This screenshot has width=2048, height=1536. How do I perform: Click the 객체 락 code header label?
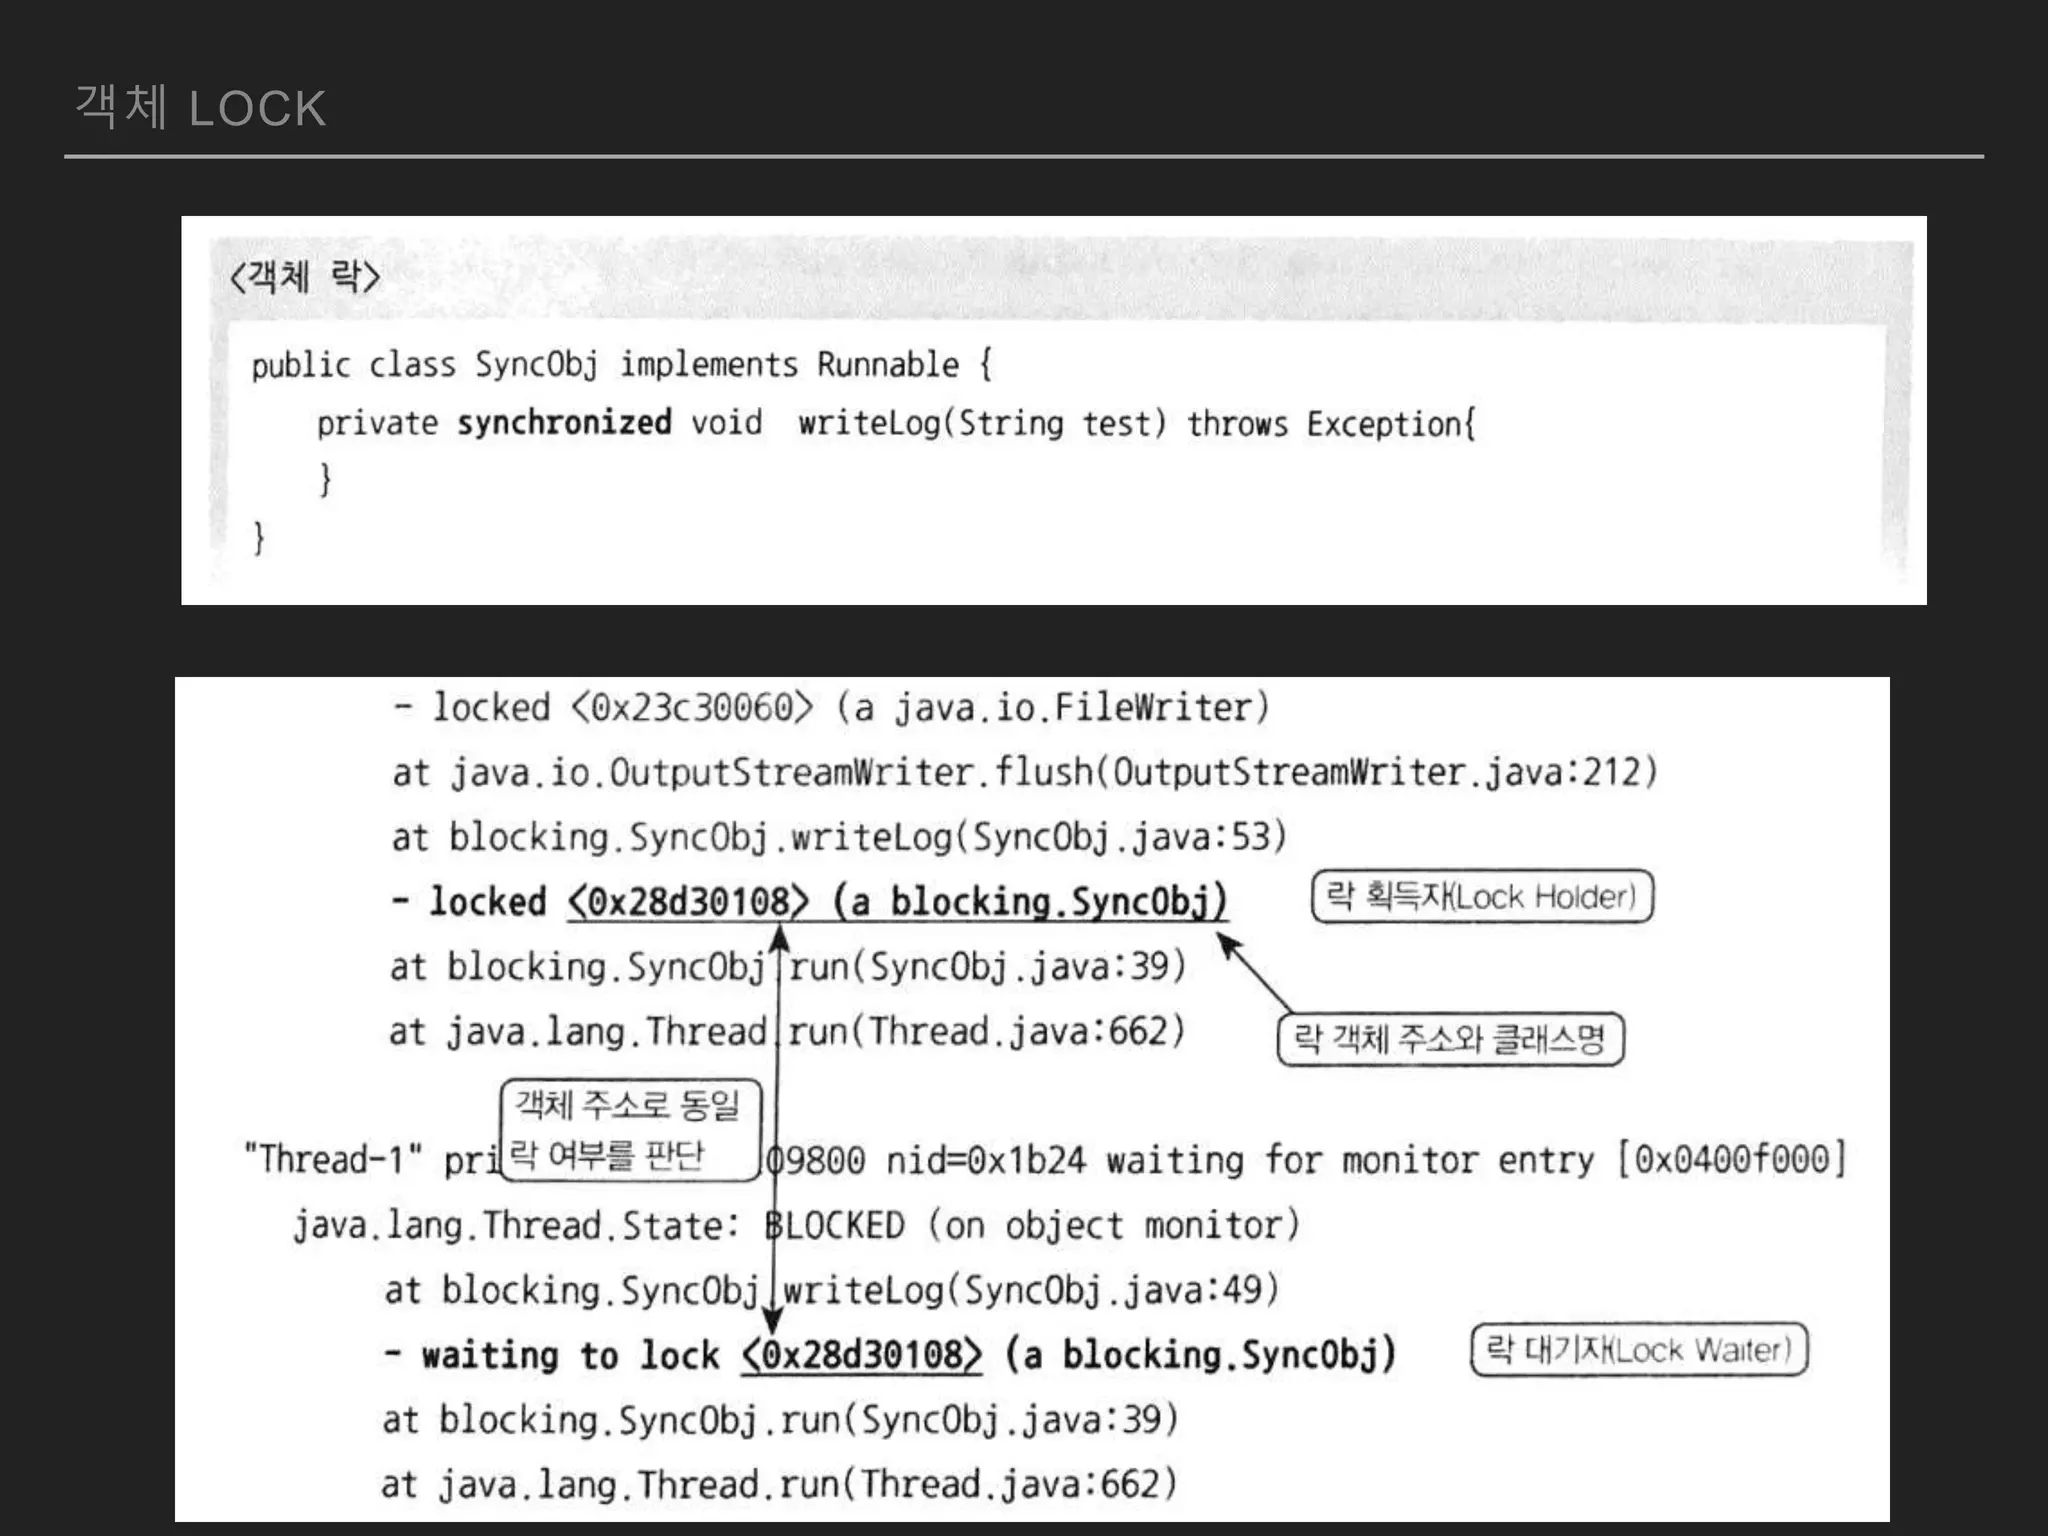(304, 276)
